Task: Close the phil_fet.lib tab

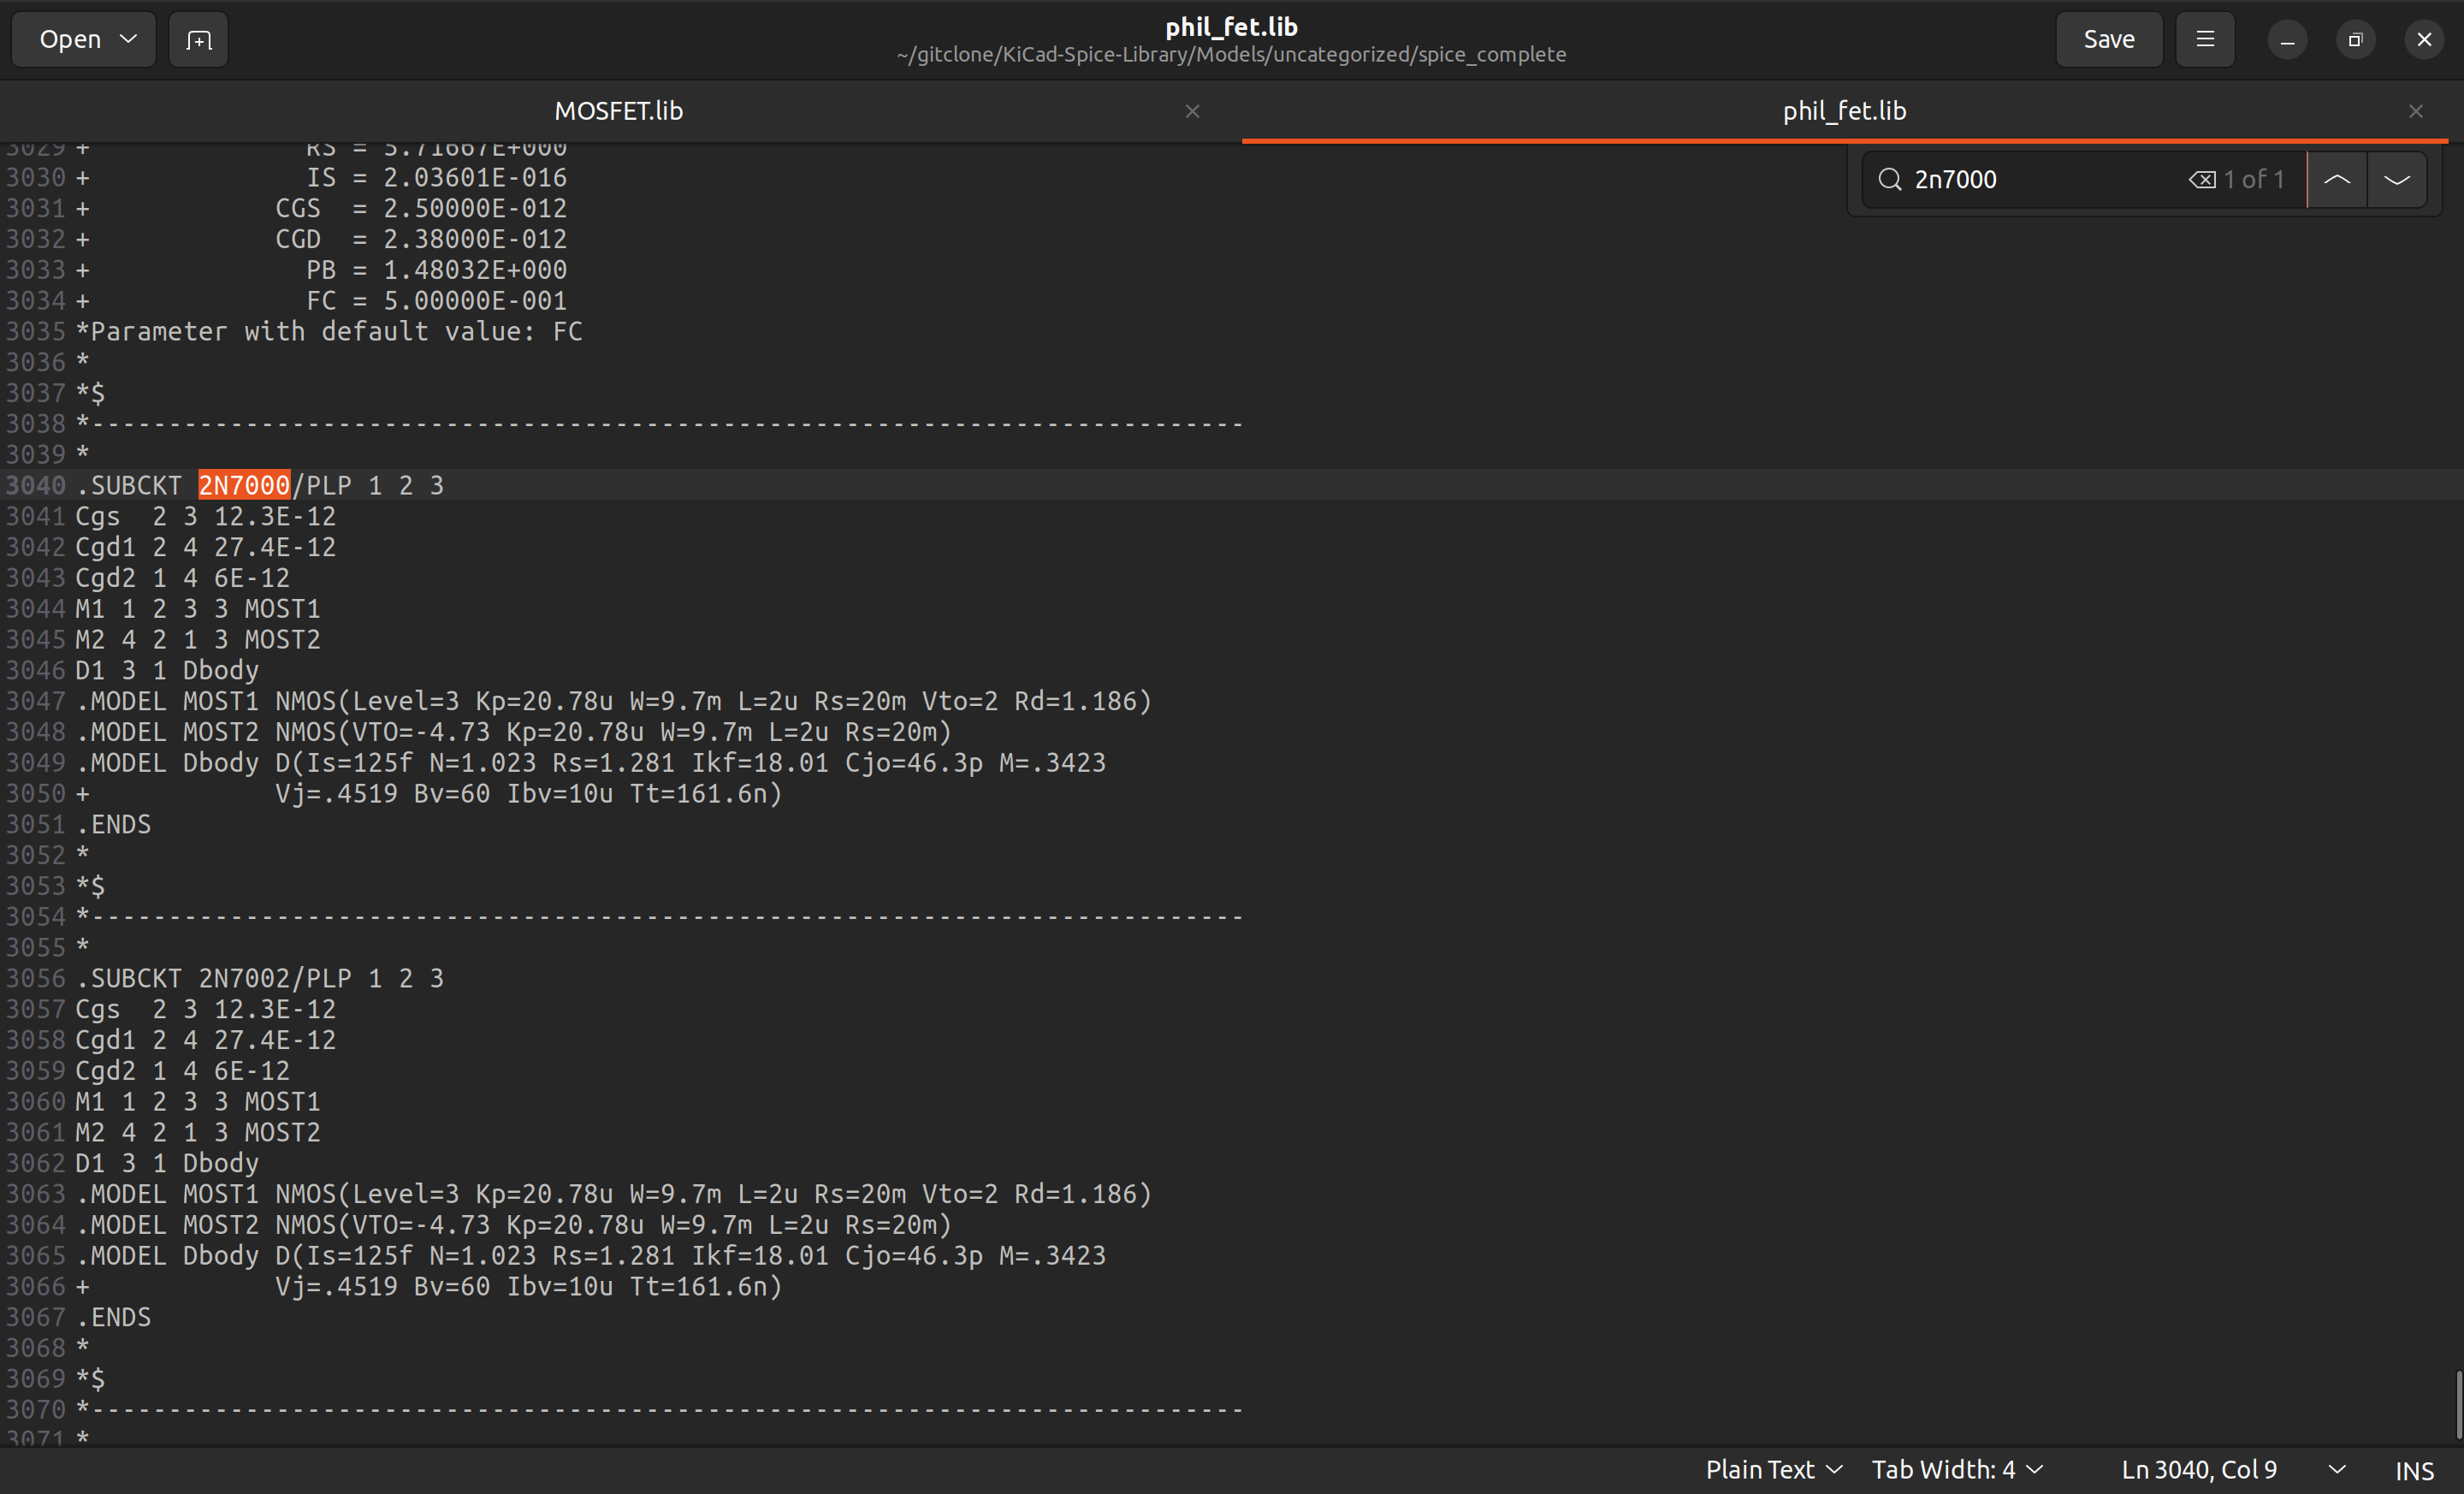Action: click(2415, 111)
